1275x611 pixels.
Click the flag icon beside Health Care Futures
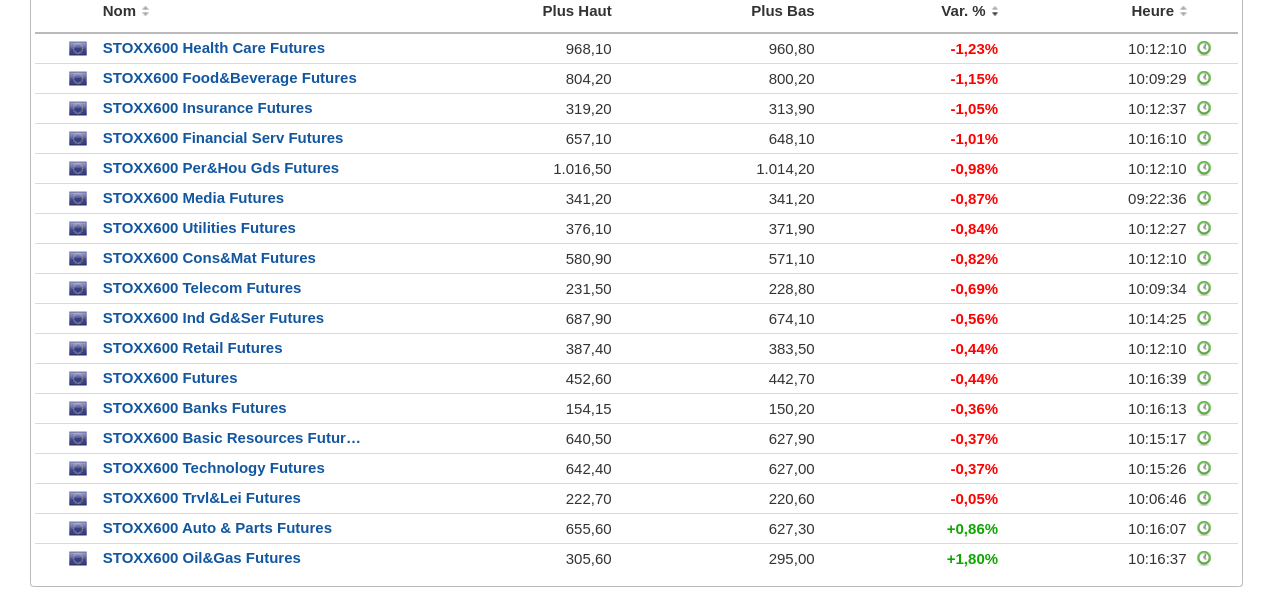pyautogui.click(x=78, y=48)
